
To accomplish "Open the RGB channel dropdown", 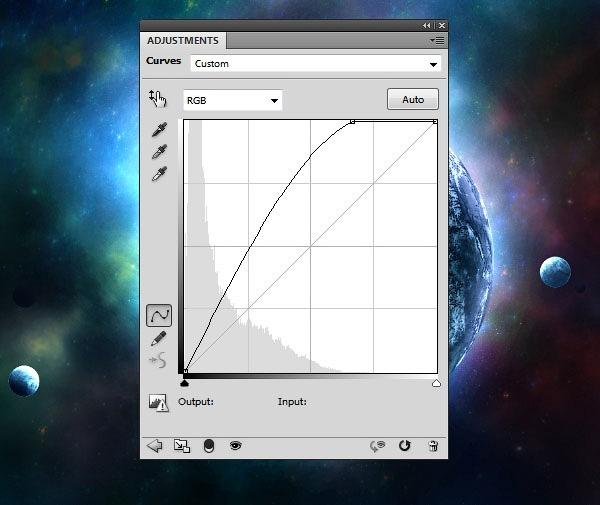I will 233,100.
